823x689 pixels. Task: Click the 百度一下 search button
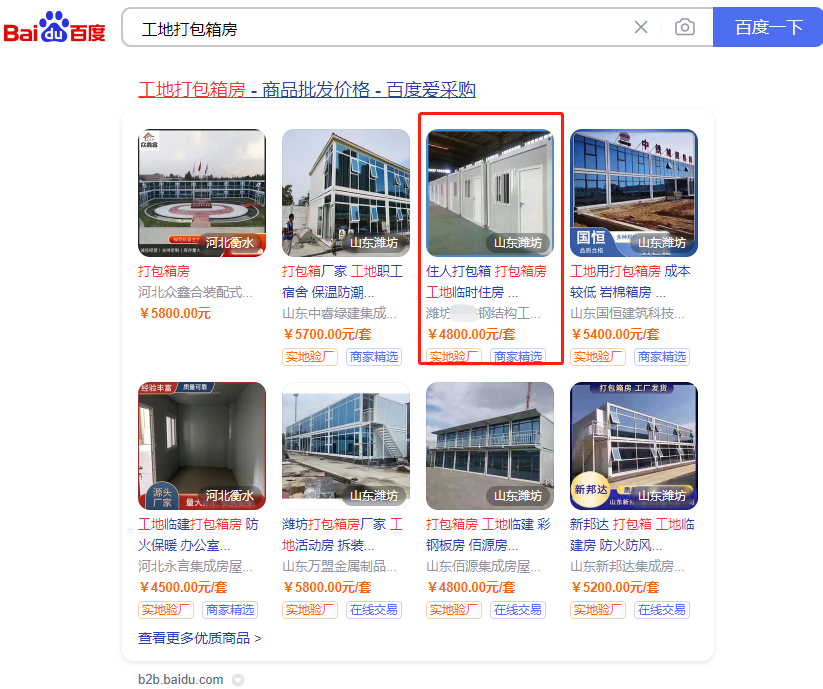point(768,27)
